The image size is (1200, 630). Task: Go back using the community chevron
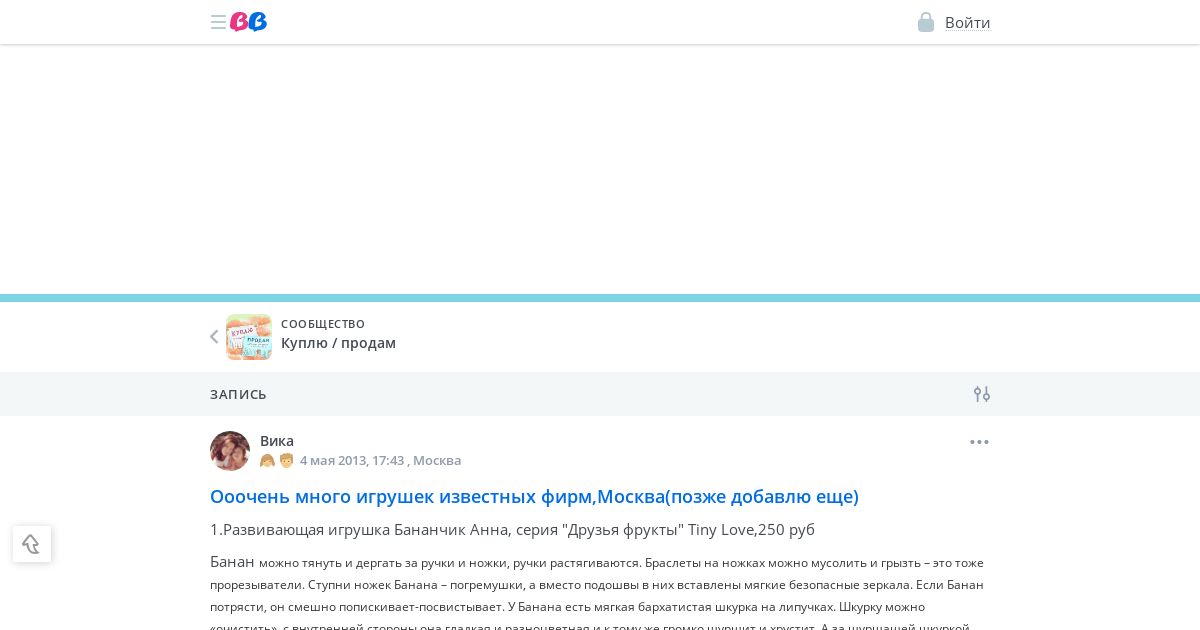(214, 337)
